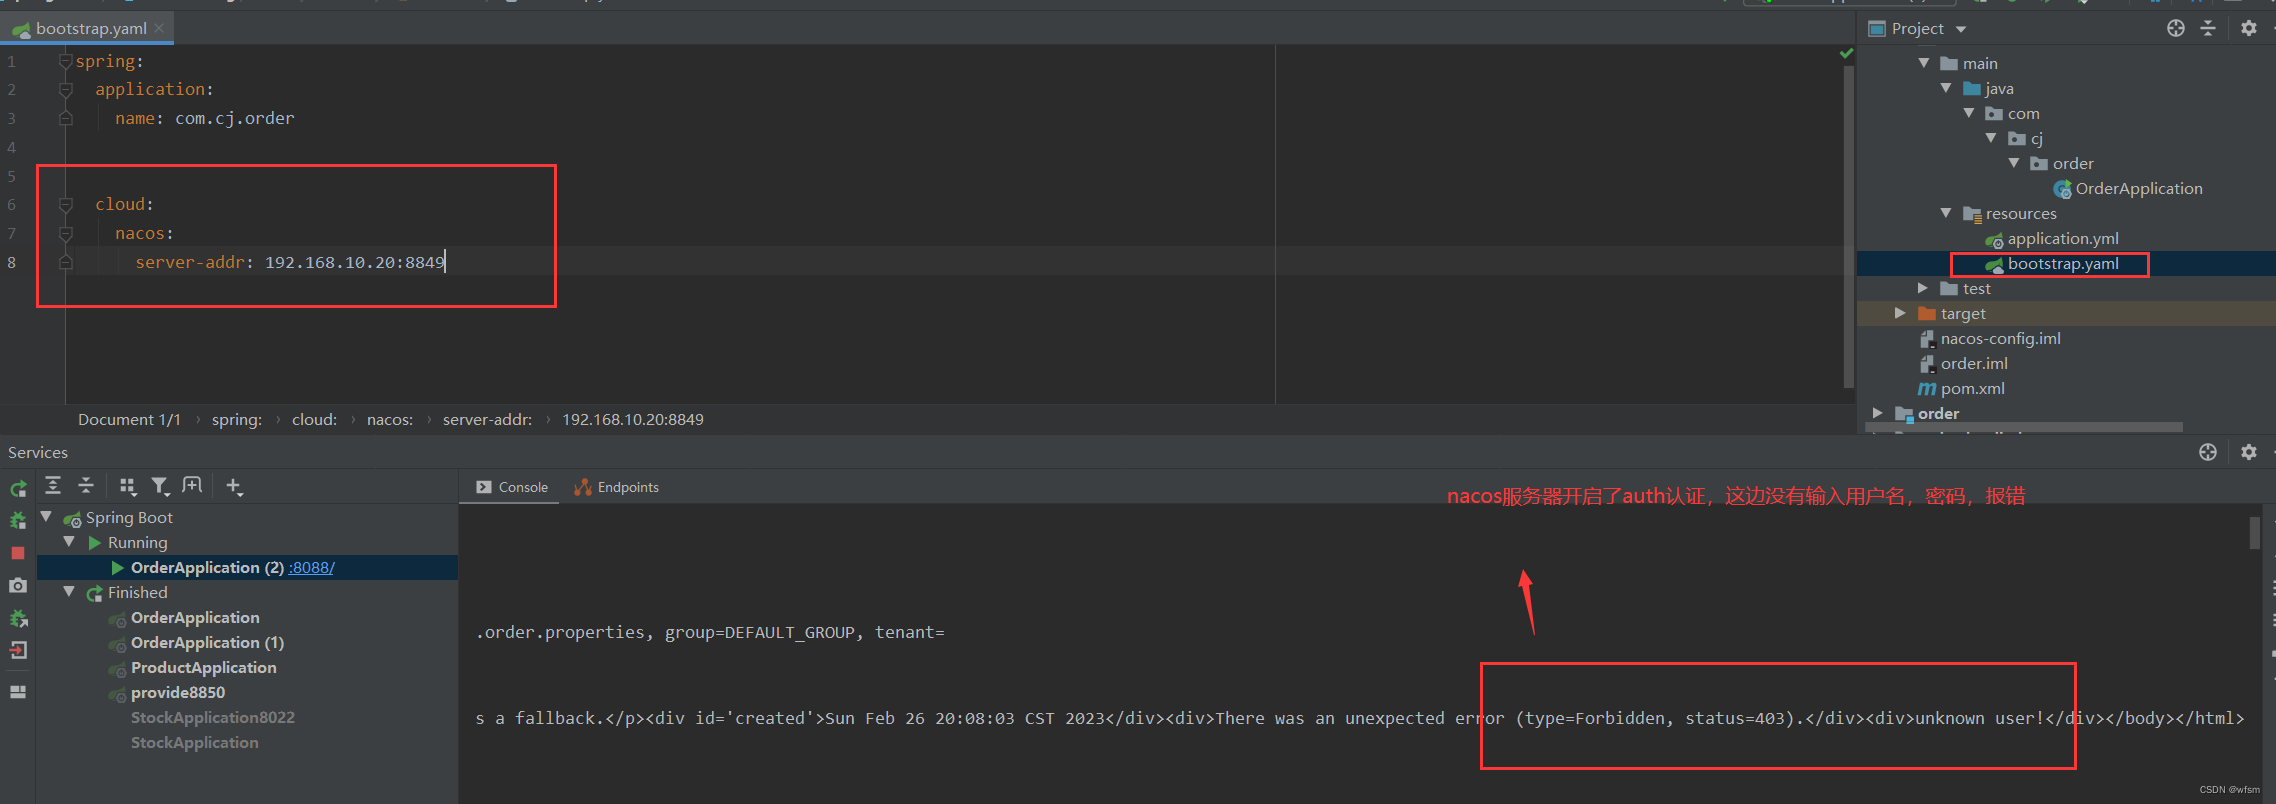
Task: Fold the cloud: block in gutter
Action: (x=66, y=204)
